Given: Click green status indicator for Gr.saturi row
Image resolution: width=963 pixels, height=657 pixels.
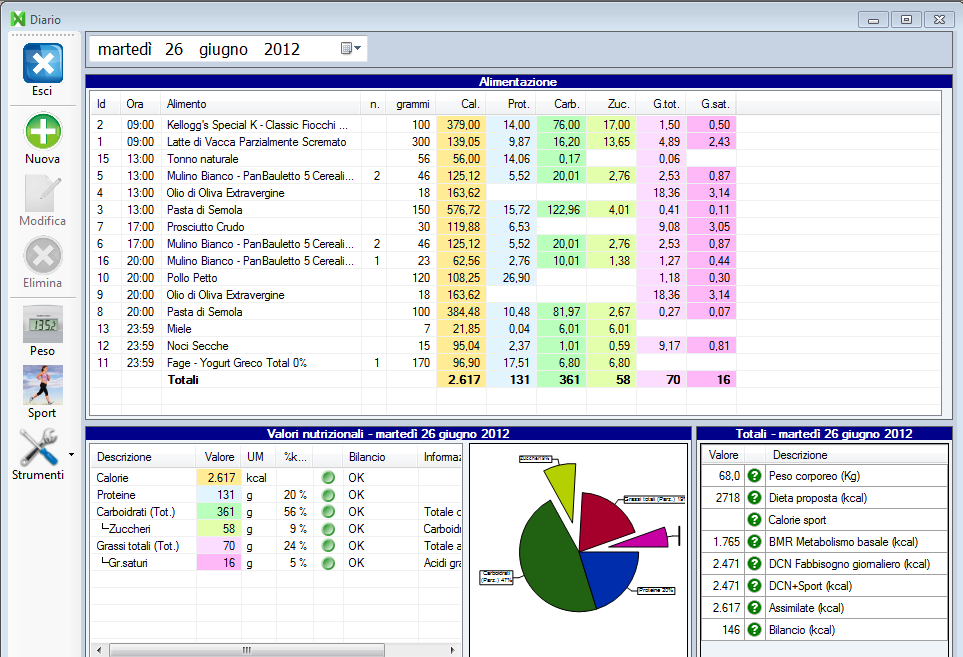Looking at the screenshot, I should (329, 563).
